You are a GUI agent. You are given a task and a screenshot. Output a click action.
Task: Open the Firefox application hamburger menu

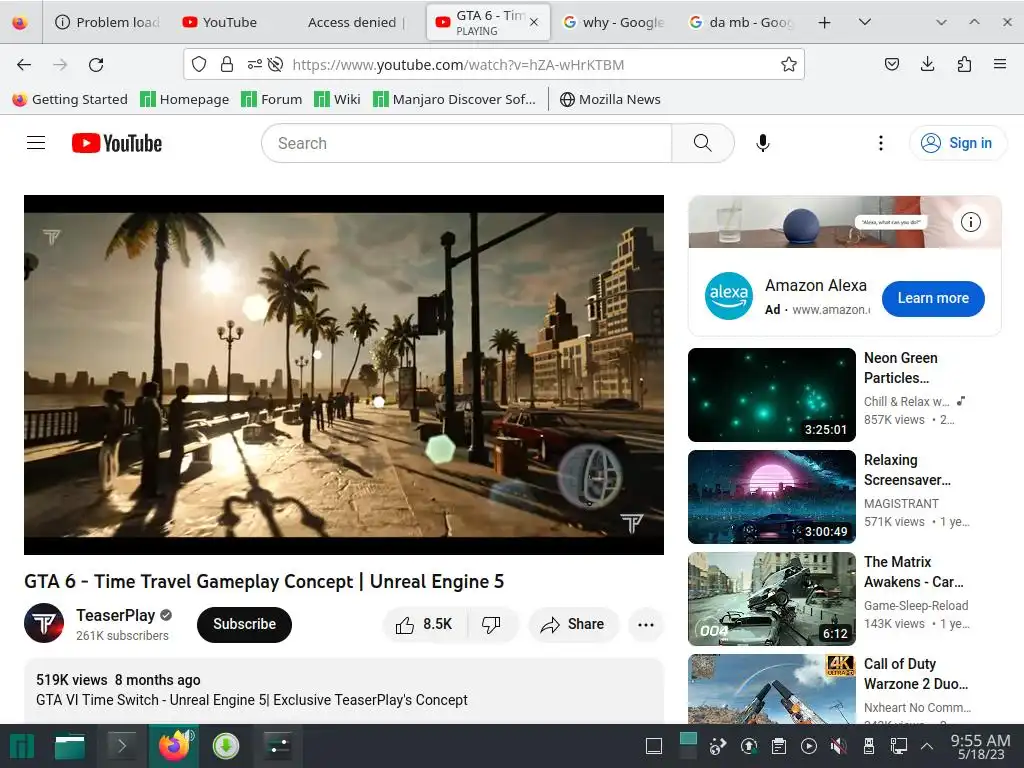(x=999, y=64)
